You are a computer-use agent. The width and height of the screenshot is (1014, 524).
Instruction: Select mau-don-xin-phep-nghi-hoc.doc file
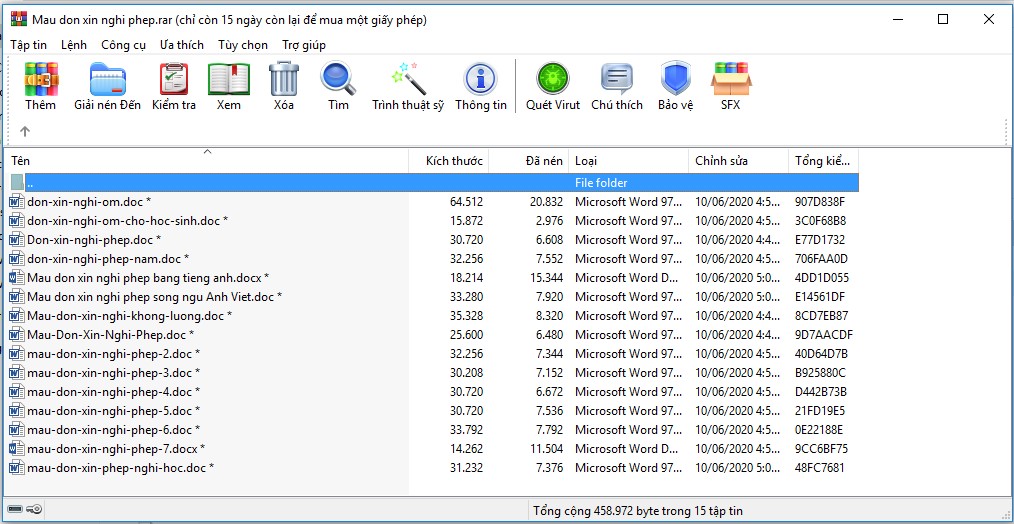[x=434, y=468]
